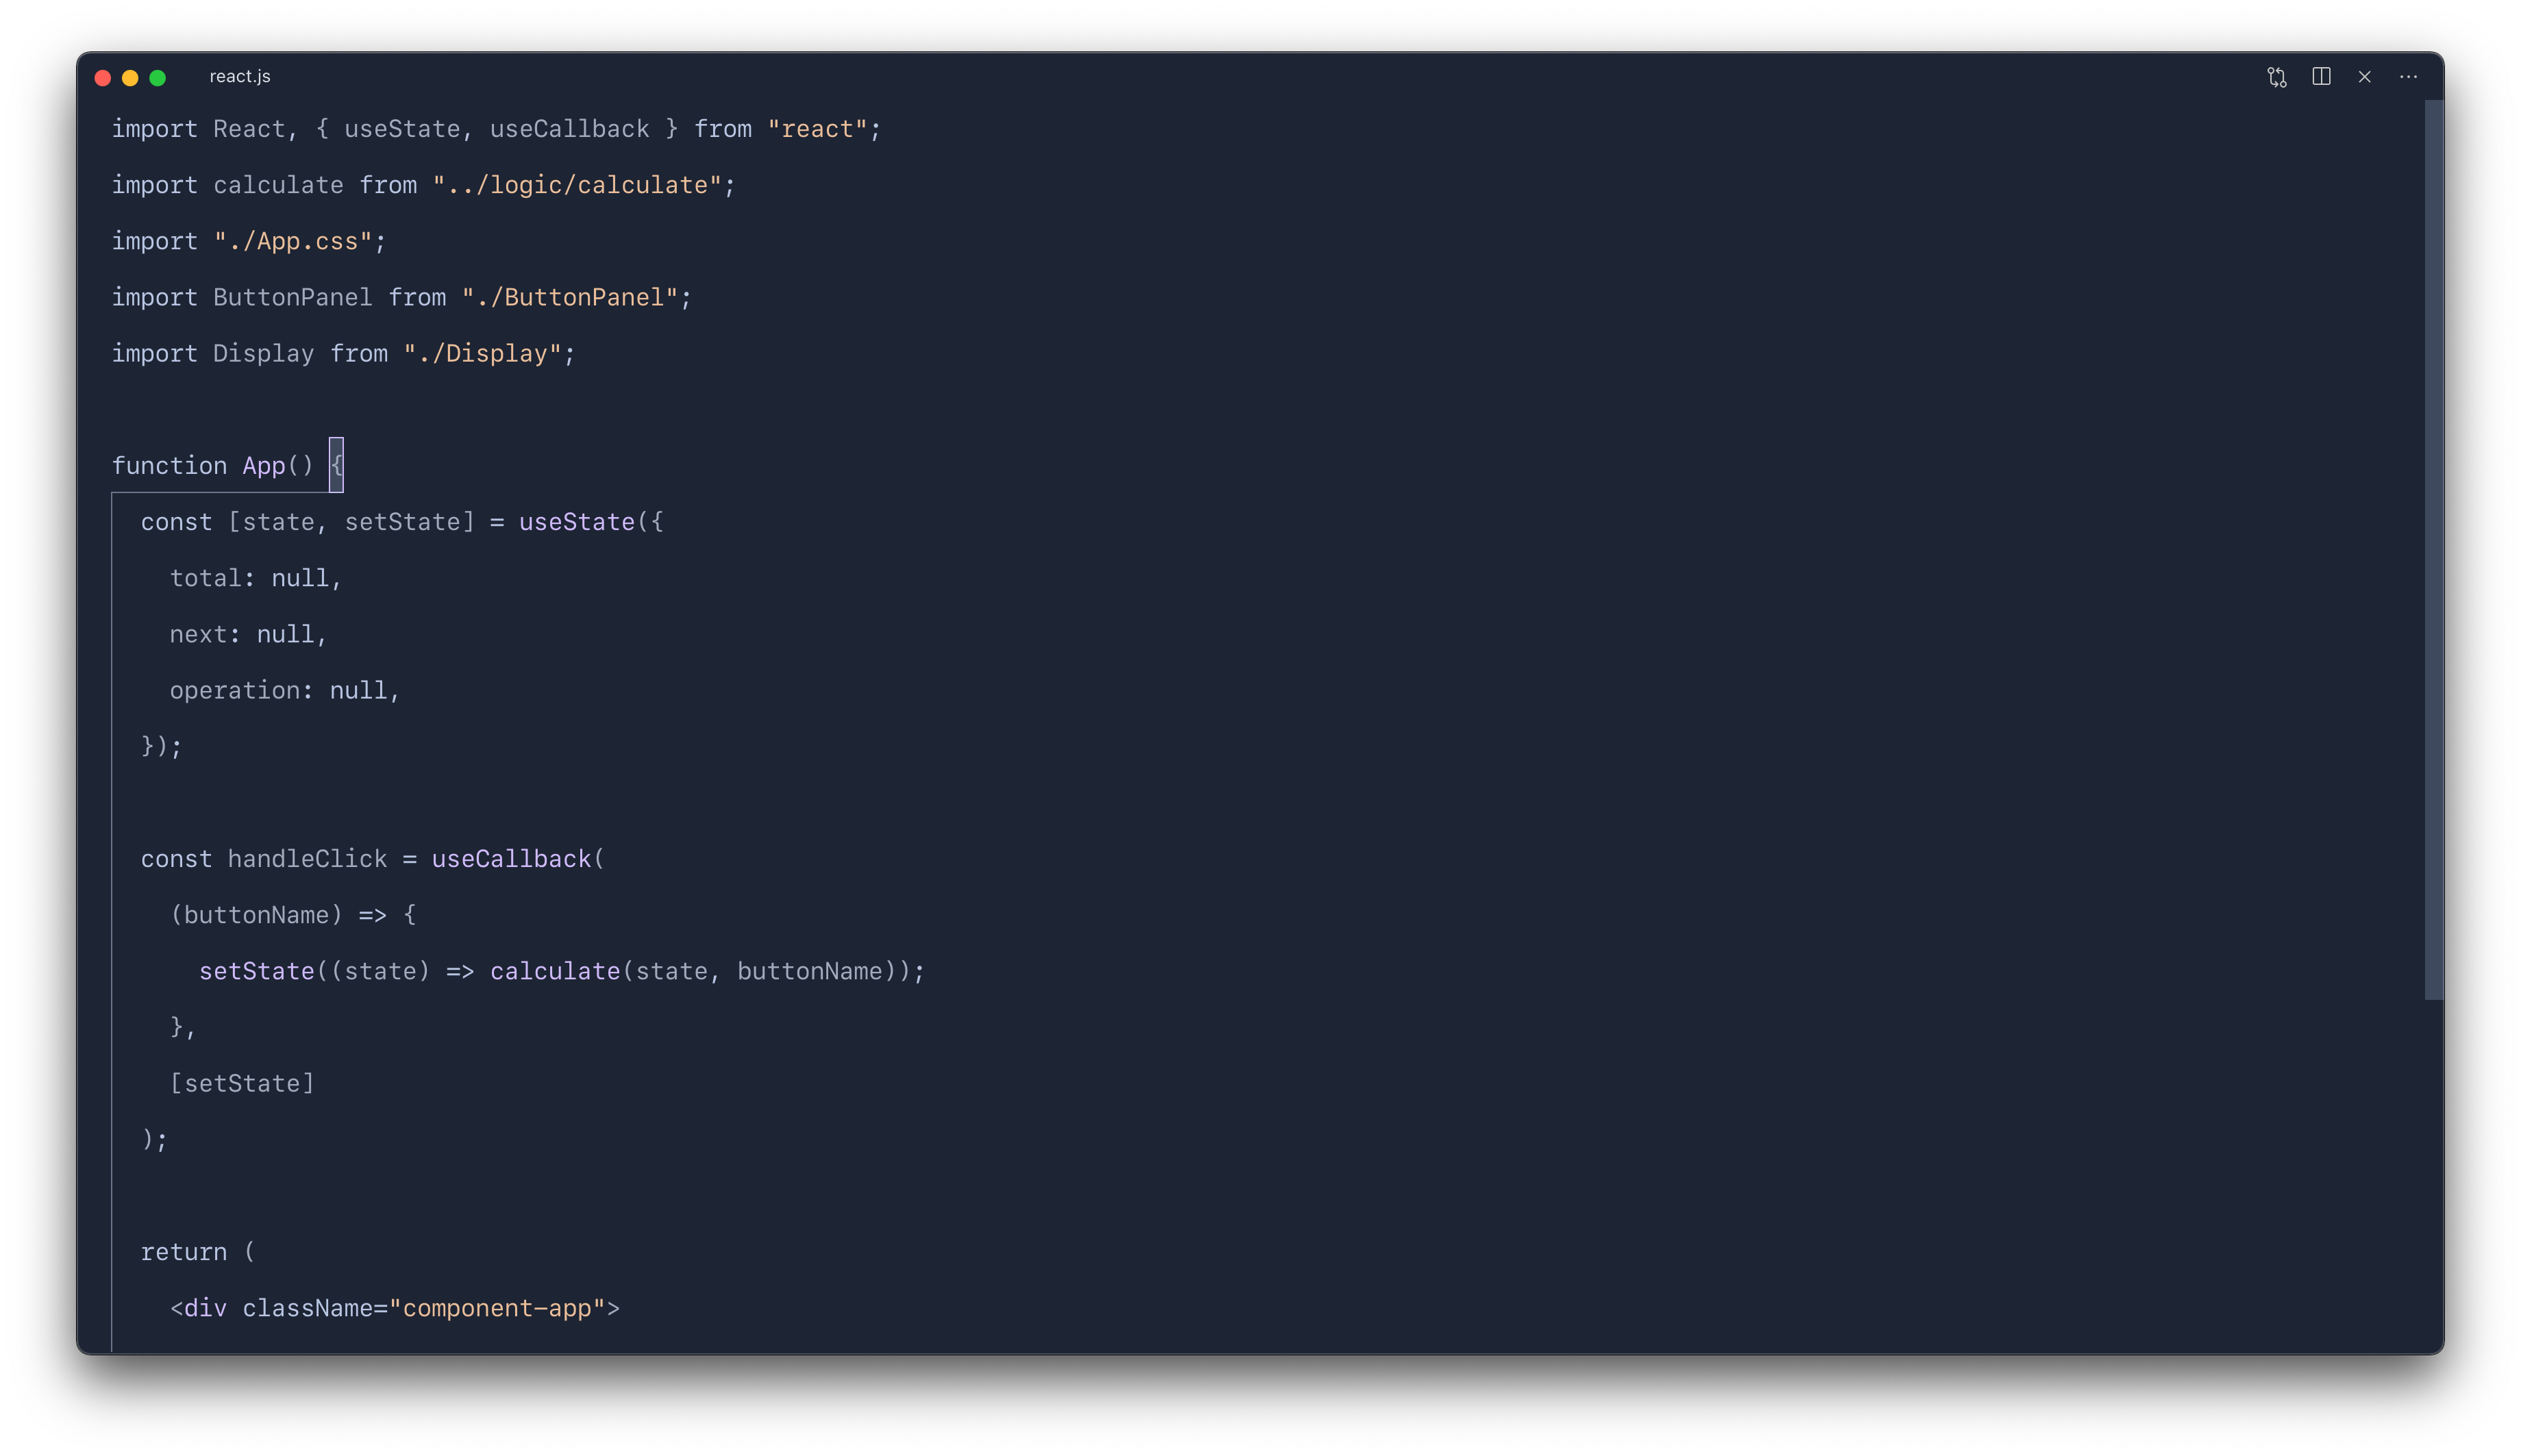Split the editor with the columns icon
Viewport: 2521px width, 1456px height.
(x=2321, y=77)
